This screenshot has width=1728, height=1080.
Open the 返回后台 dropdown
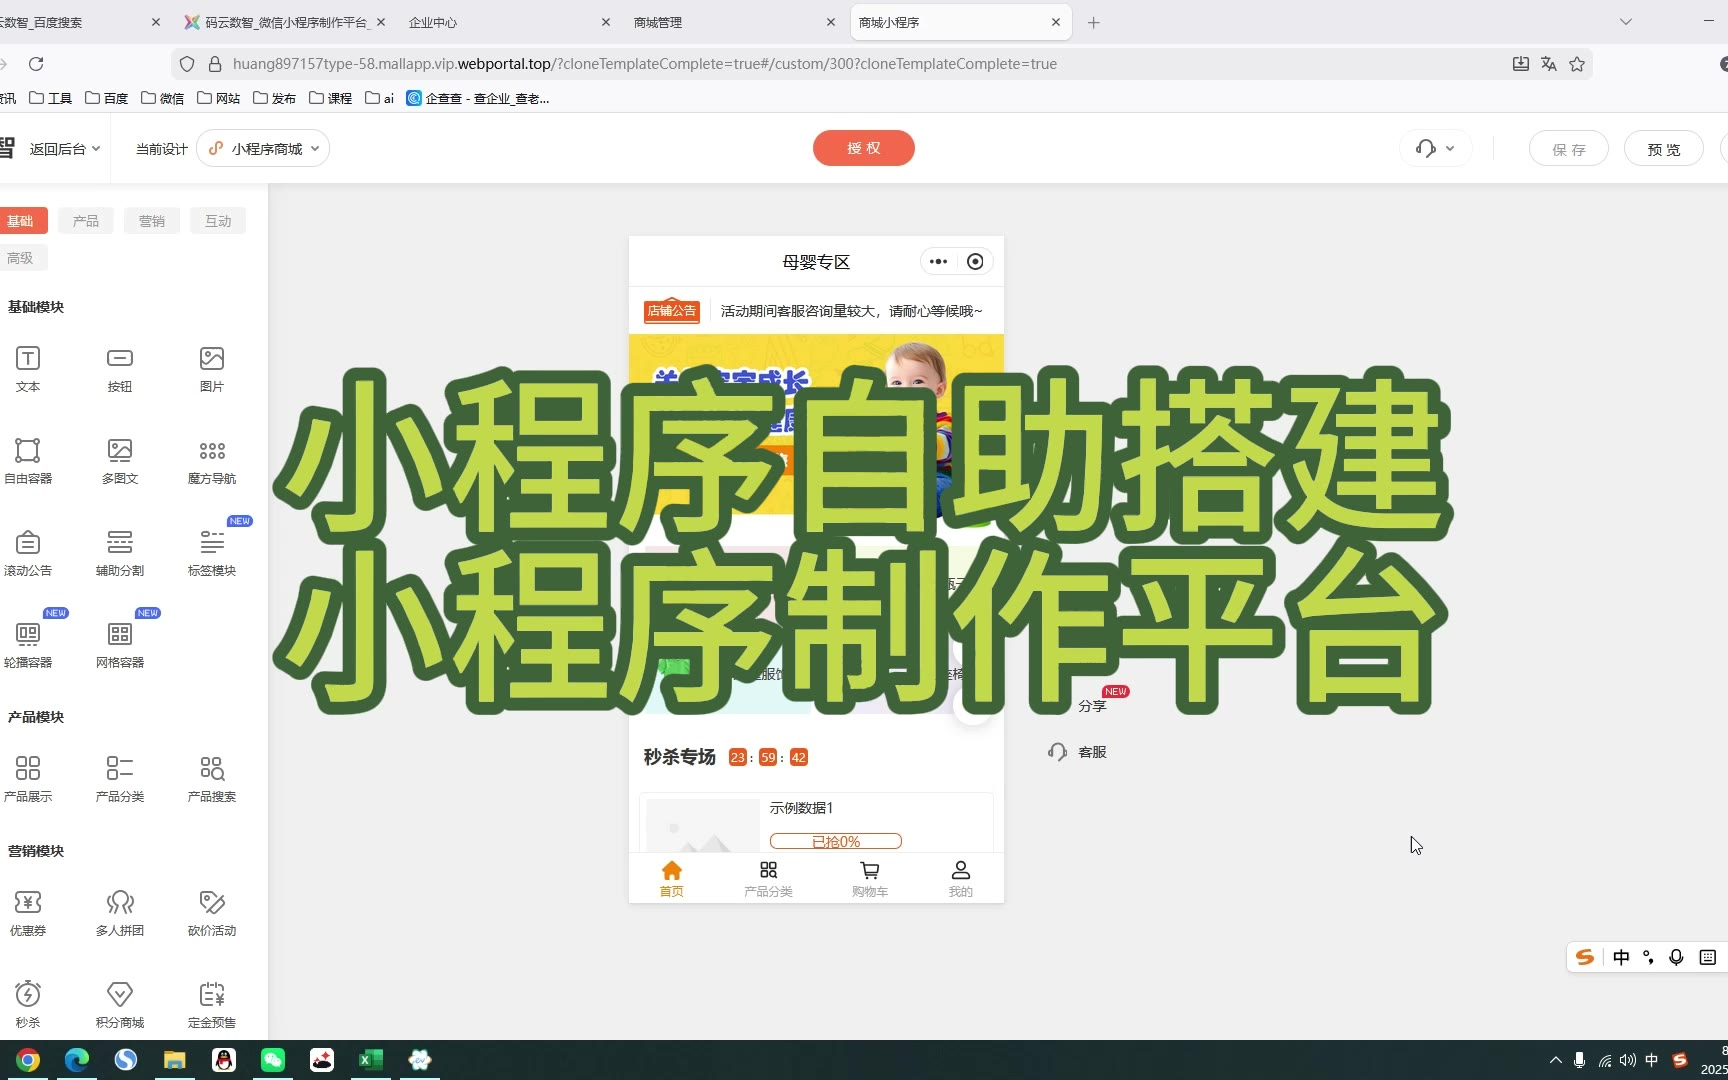pos(64,149)
